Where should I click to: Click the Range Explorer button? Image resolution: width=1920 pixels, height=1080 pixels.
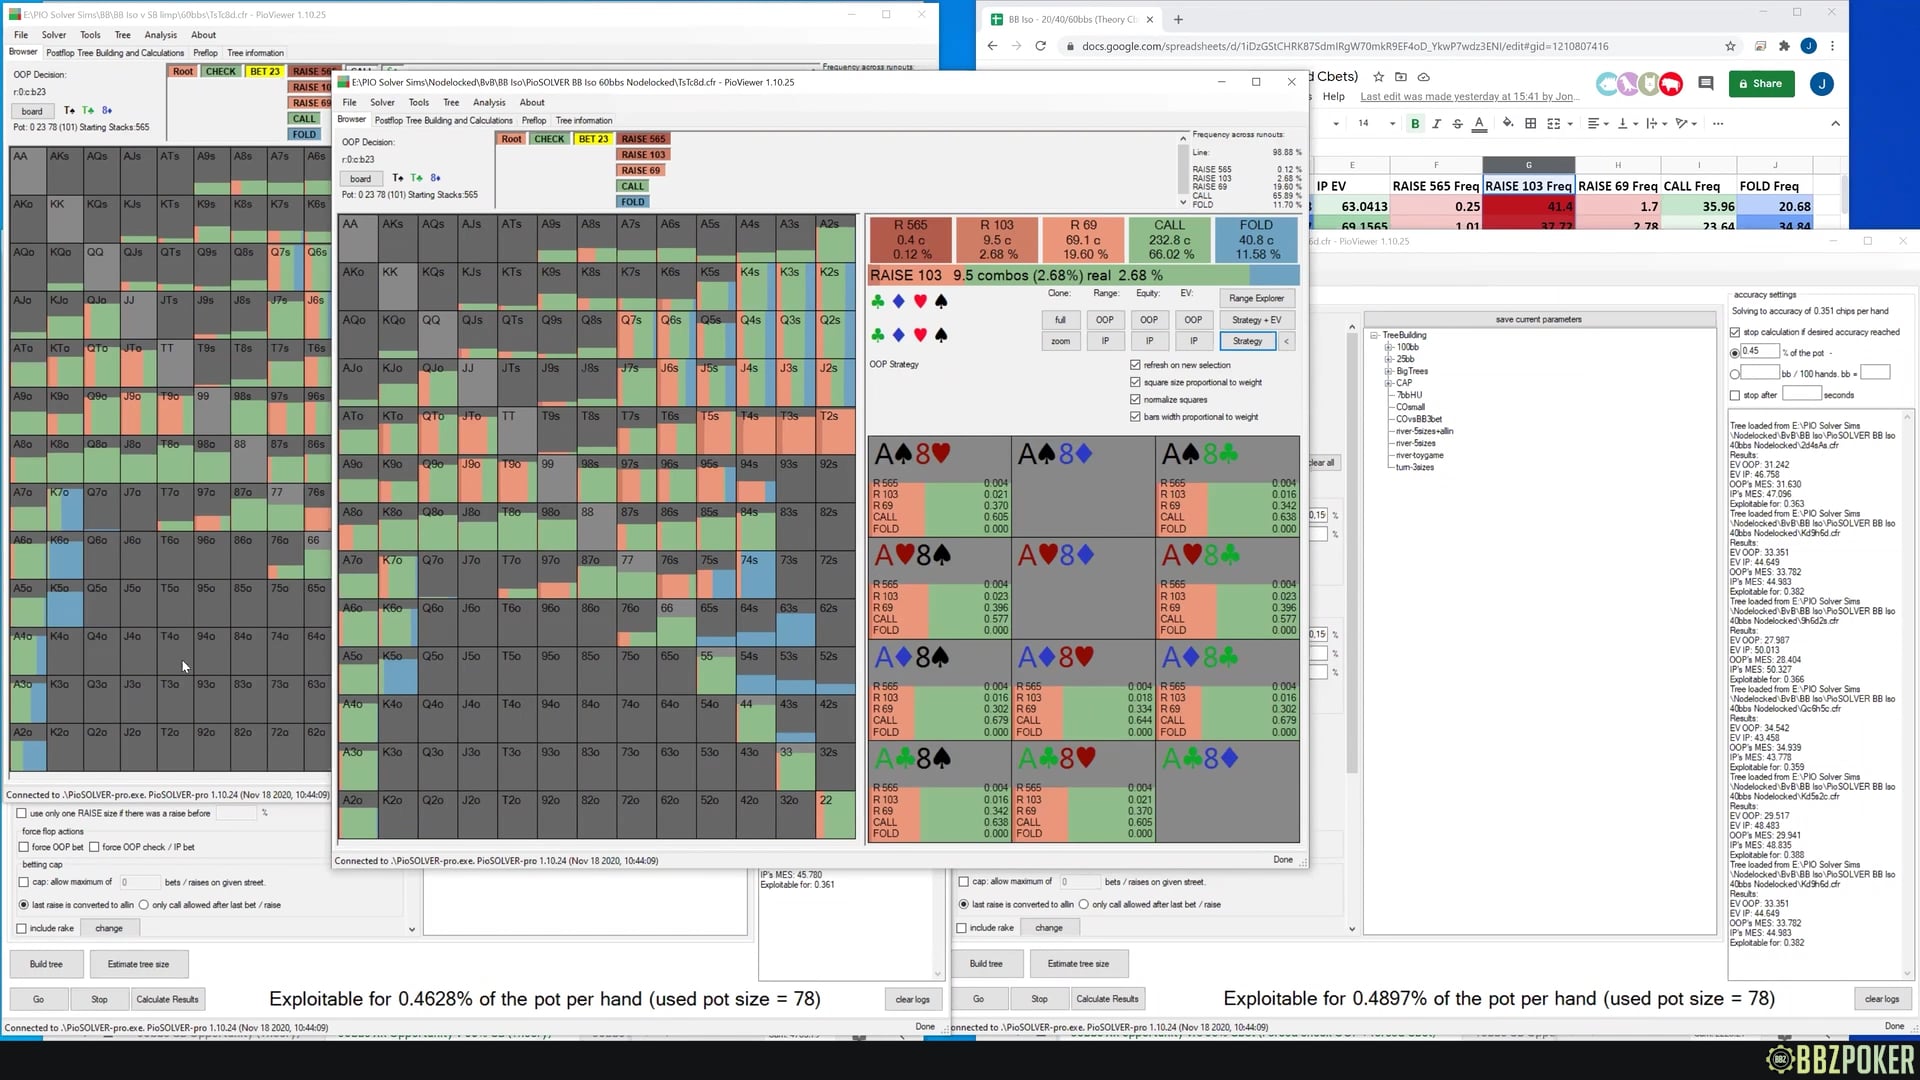[x=1256, y=298]
